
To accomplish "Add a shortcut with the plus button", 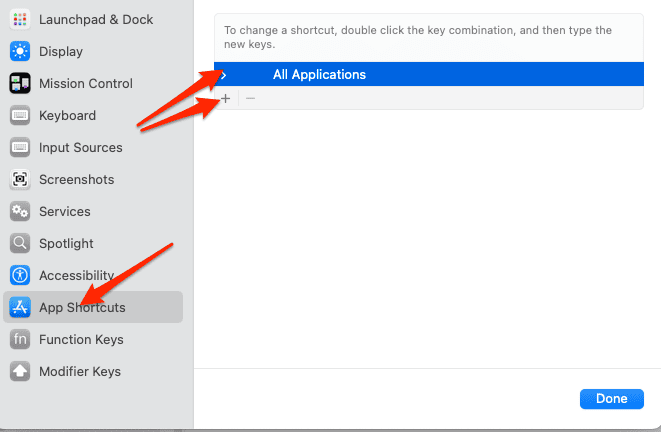I will point(226,98).
